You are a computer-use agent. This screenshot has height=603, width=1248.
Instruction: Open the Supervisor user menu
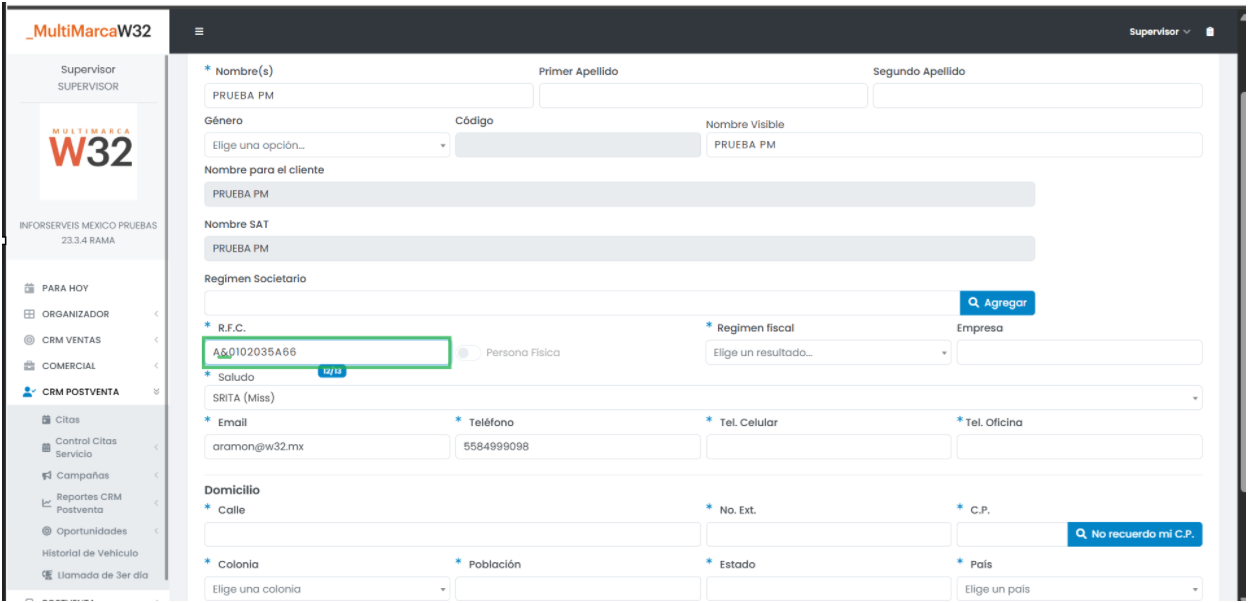pyautogui.click(x=1159, y=32)
